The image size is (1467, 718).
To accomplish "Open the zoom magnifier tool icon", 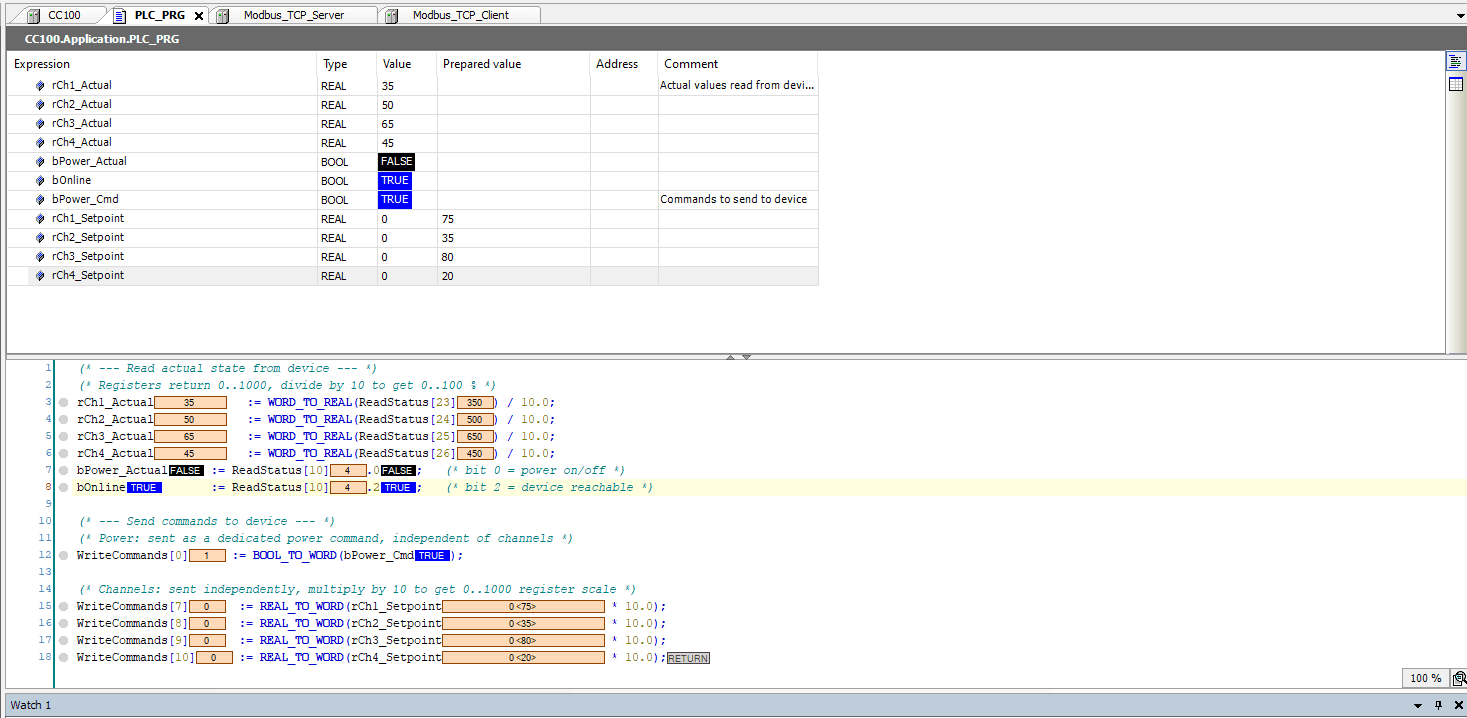I will coord(1459,678).
